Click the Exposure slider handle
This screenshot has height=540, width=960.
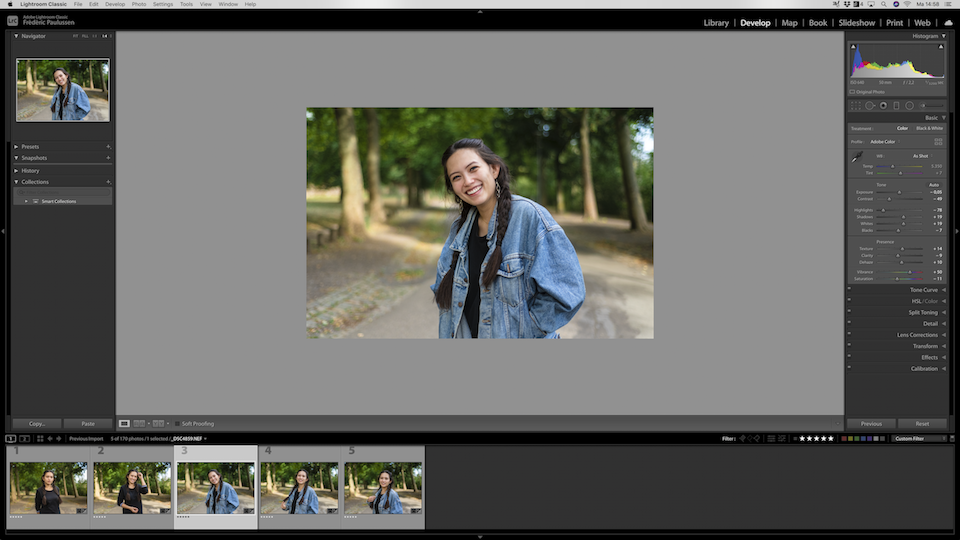coord(899,192)
